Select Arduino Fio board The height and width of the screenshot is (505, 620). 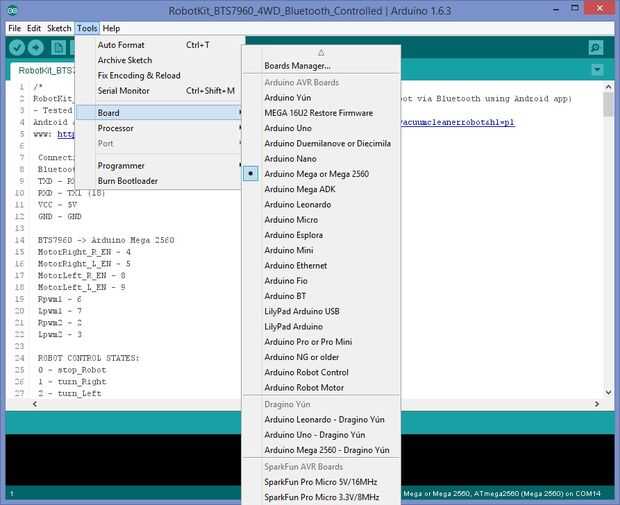pyautogui.click(x=321, y=281)
